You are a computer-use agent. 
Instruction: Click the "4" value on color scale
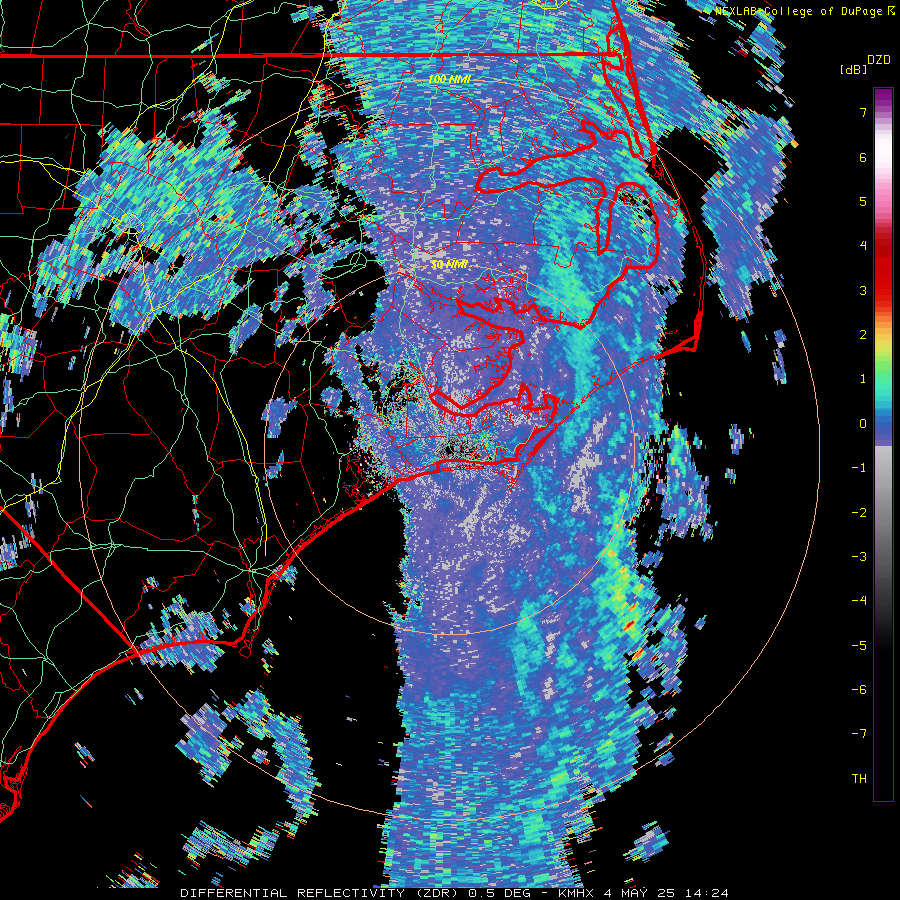coord(863,246)
